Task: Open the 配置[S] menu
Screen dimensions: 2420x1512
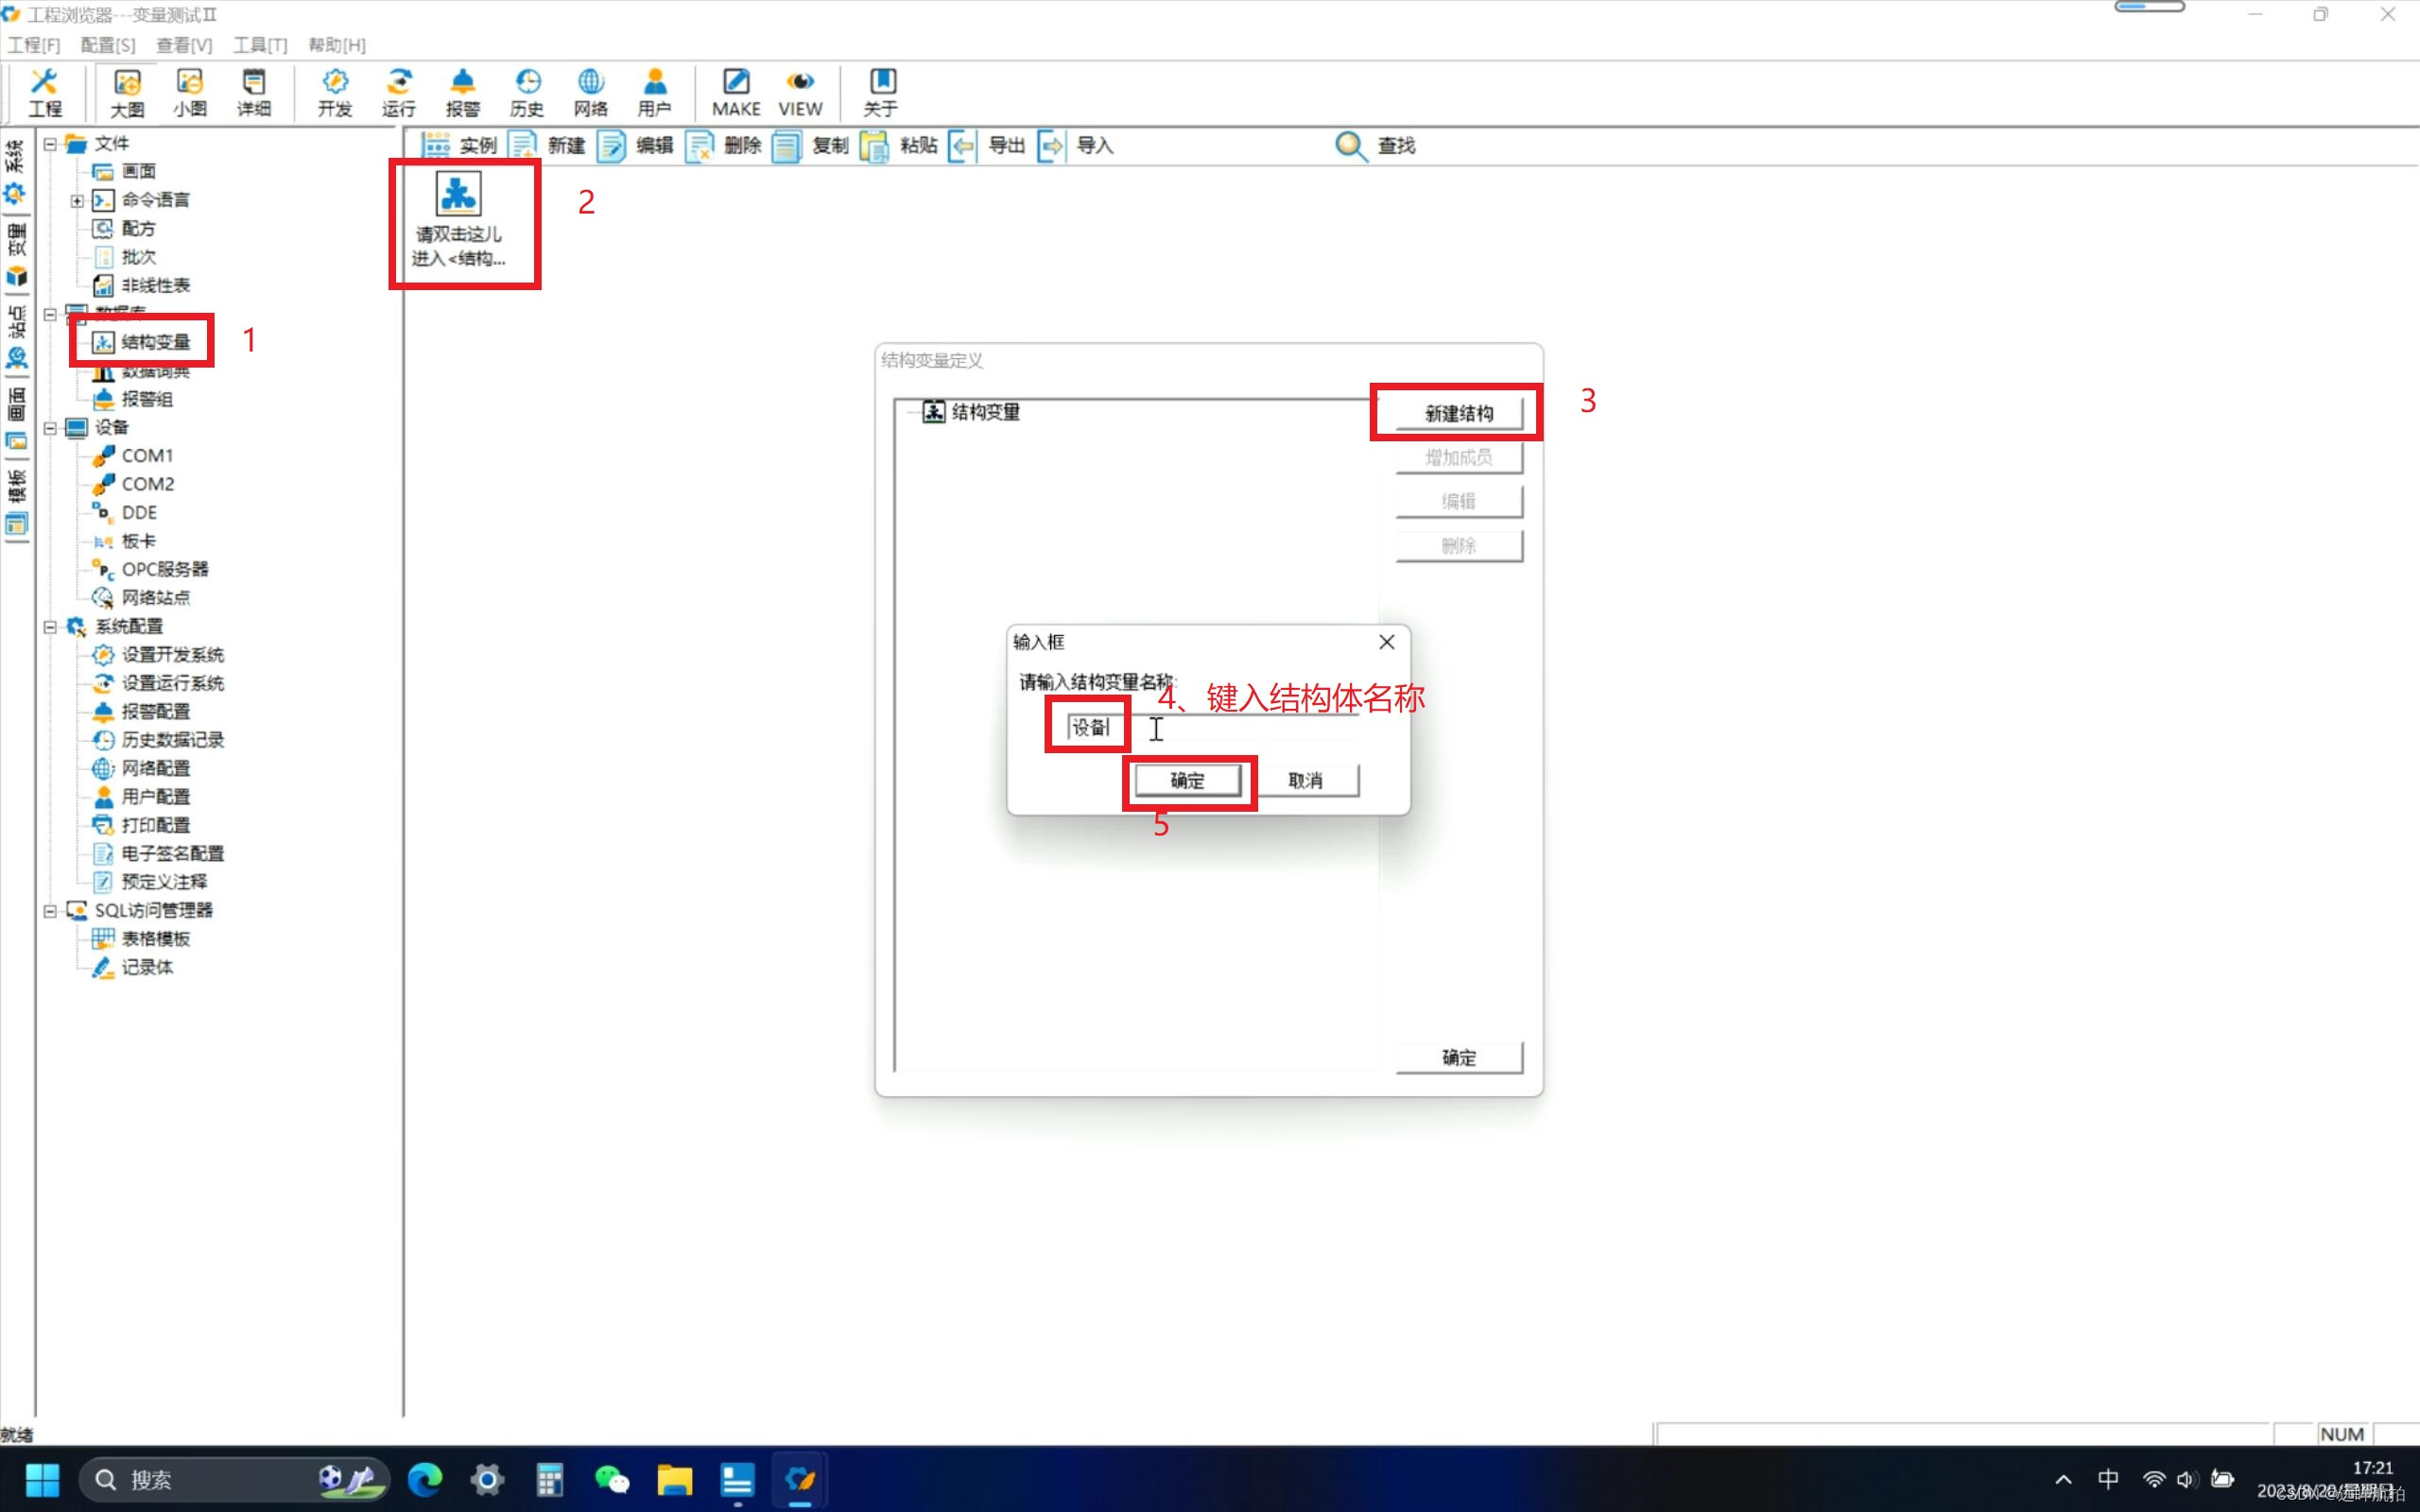Action: pos(107,45)
